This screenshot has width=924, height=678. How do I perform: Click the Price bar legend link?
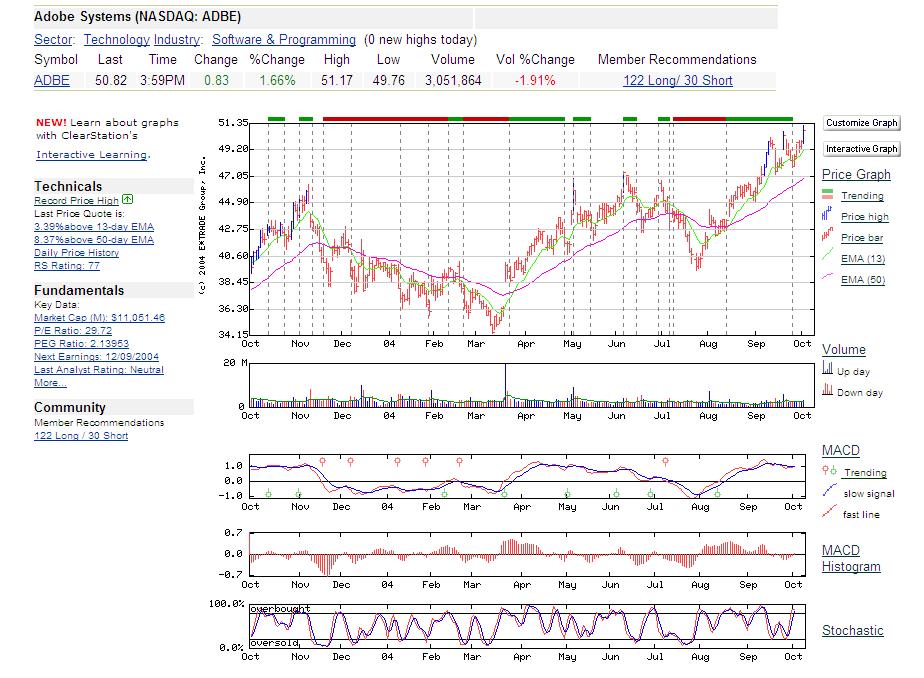[862, 237]
